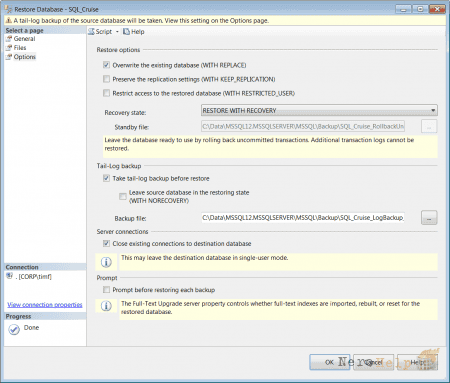
Task: Expand the Recovery state dropdown
Action: pyautogui.click(x=319, y=110)
